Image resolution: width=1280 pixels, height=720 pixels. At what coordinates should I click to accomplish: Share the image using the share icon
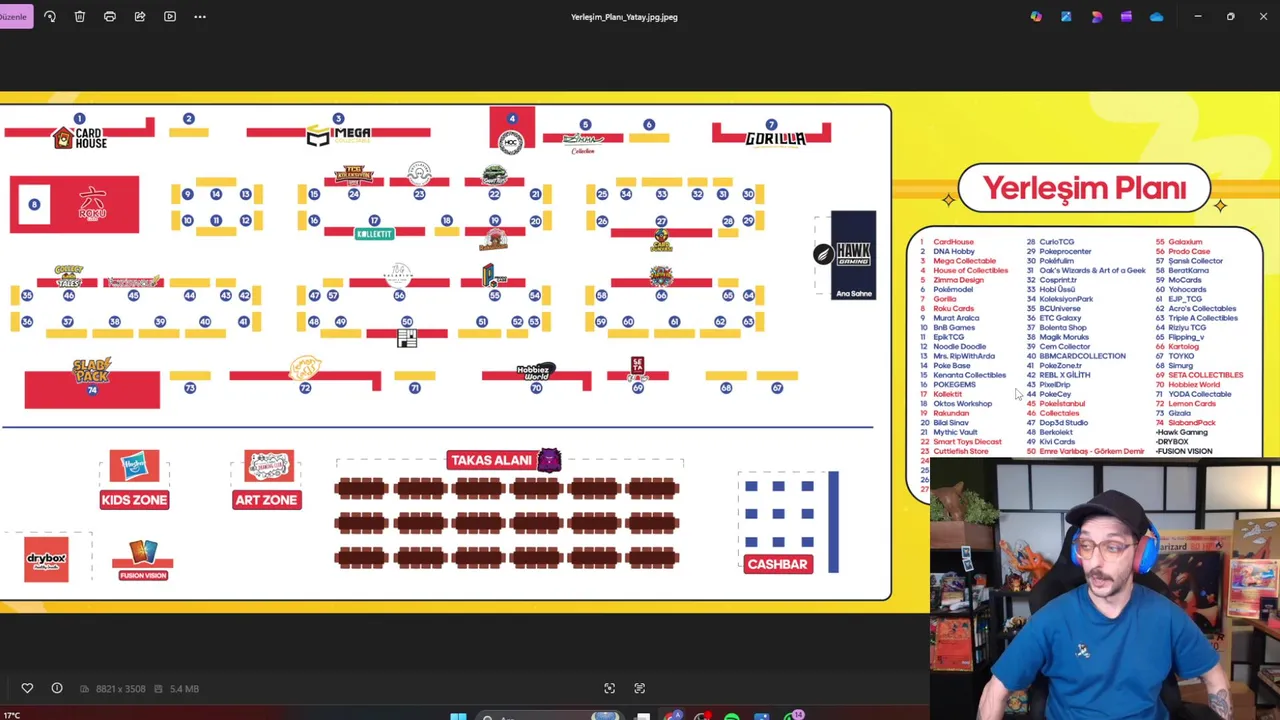(140, 16)
